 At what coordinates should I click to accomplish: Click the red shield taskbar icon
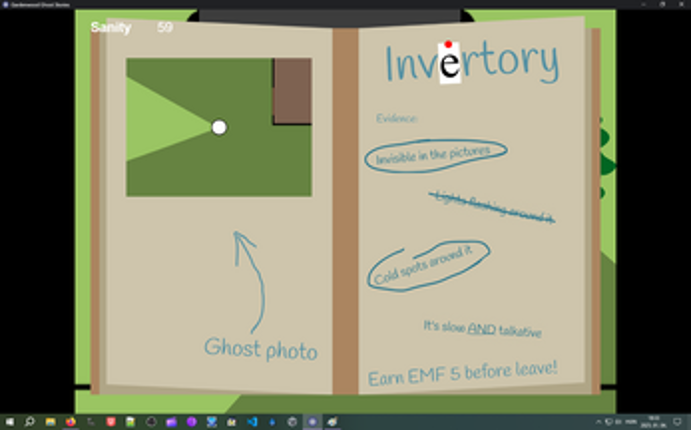coord(111,422)
